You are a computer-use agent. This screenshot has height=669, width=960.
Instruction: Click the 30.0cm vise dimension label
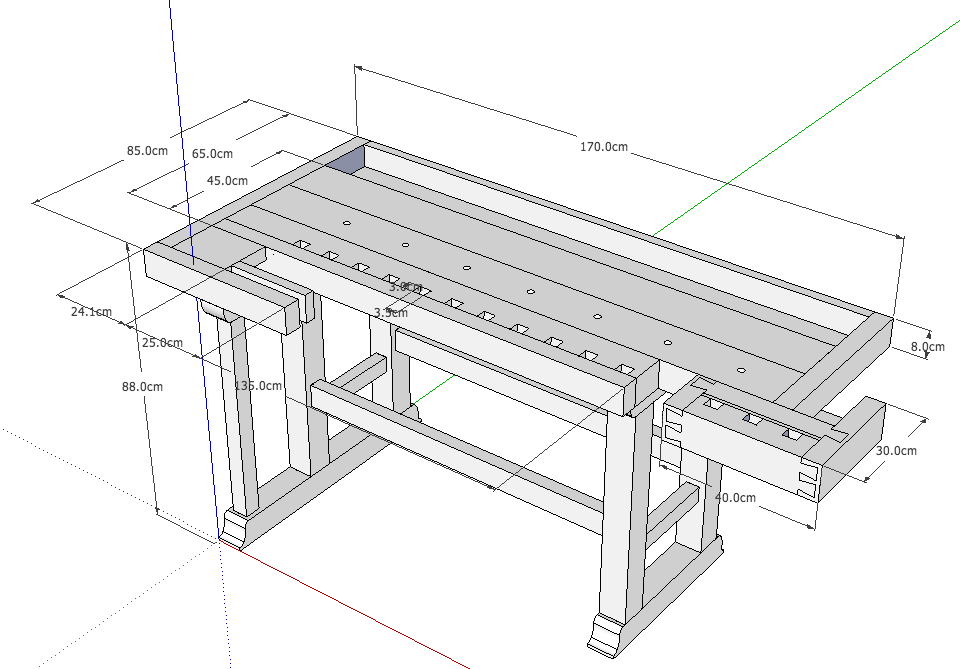(x=895, y=451)
